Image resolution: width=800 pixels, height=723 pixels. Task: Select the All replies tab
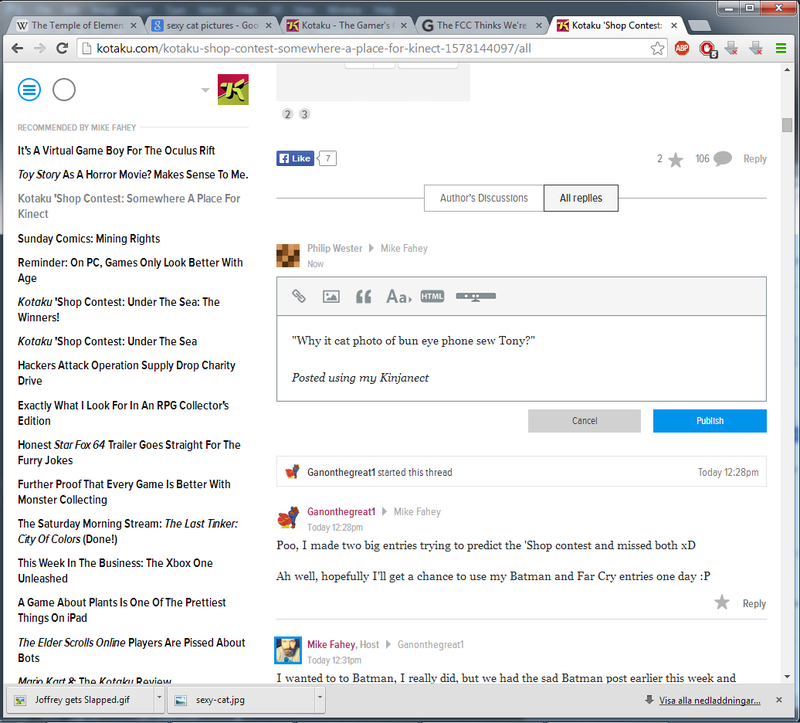[x=581, y=198]
